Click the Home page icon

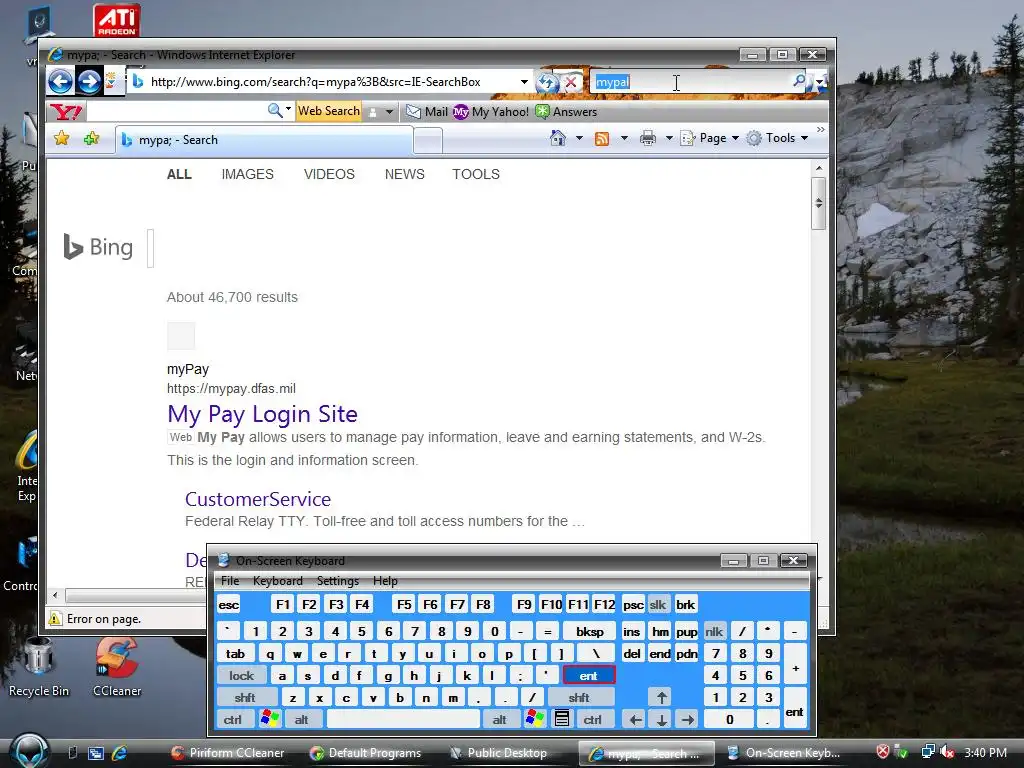(558, 138)
